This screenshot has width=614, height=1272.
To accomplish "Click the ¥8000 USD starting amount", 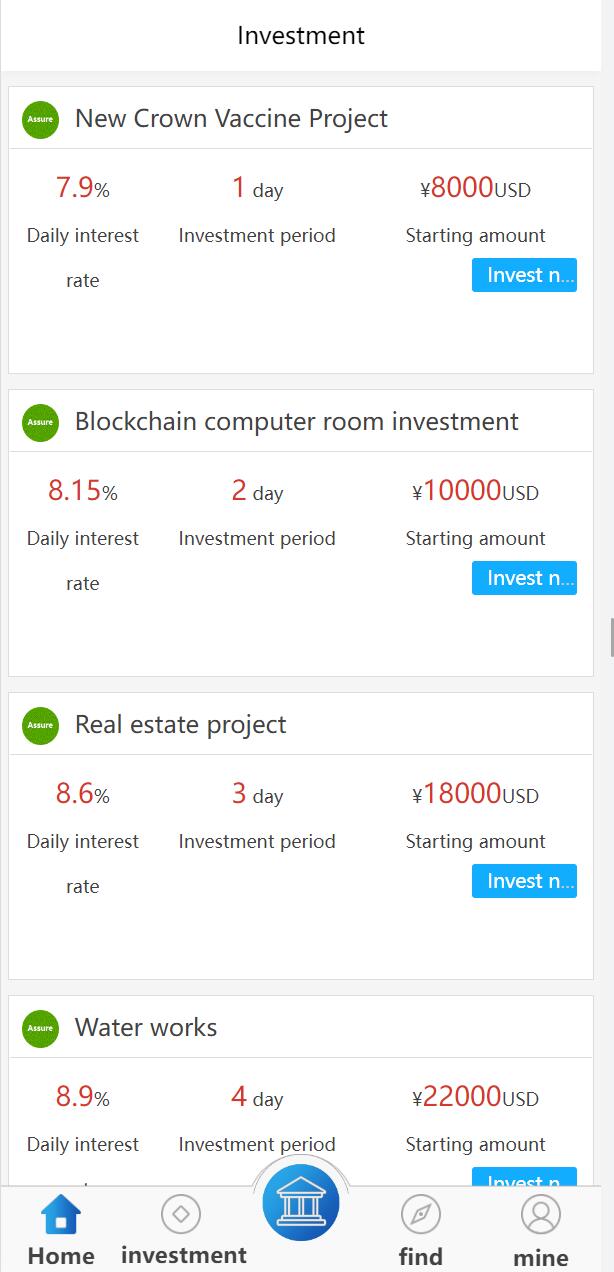I will pos(475,188).
